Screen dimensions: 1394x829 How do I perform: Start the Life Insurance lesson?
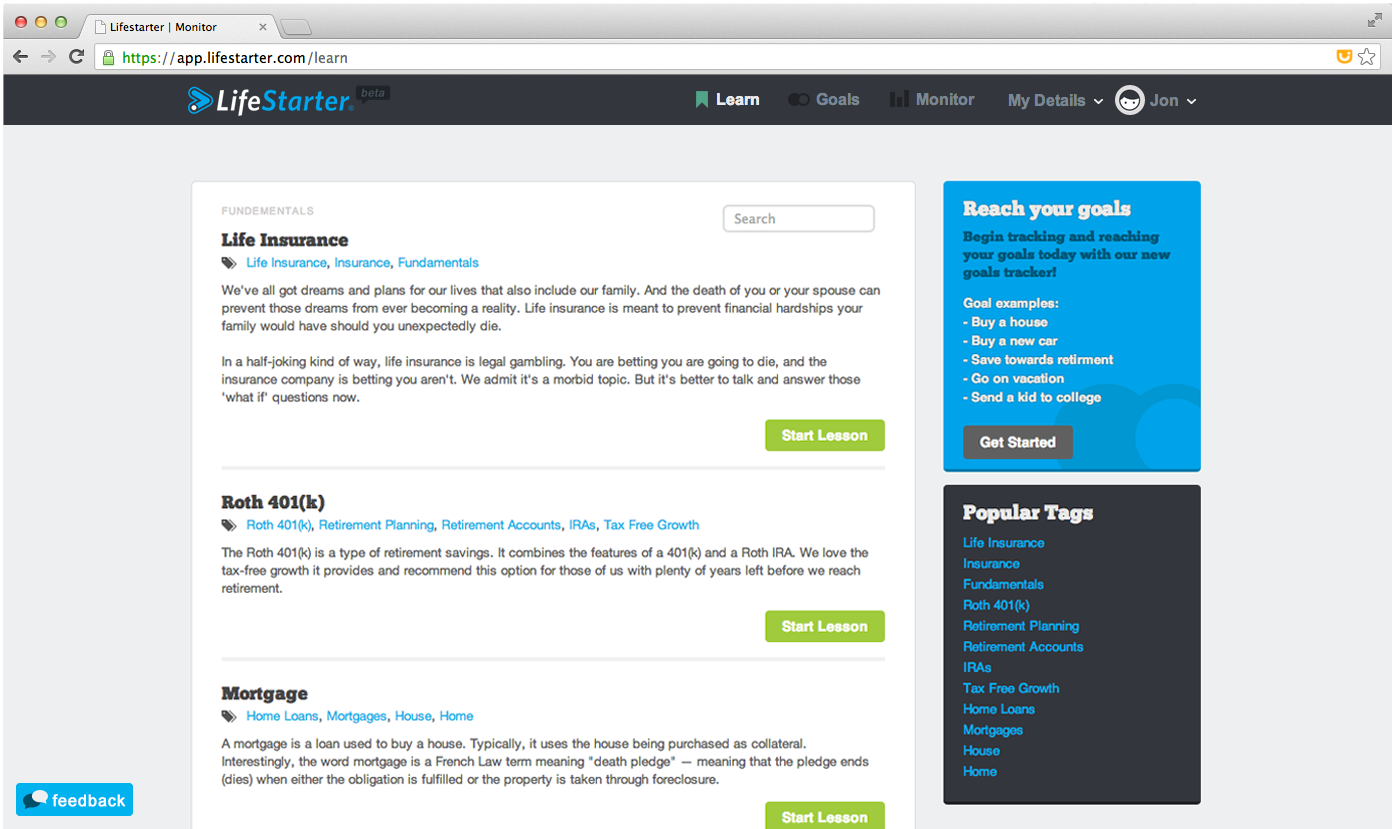825,435
